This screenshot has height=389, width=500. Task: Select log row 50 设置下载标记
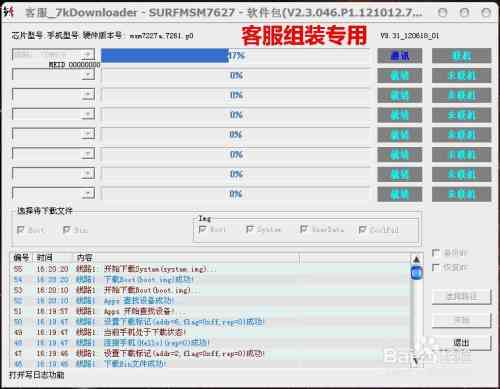[x=211, y=322]
